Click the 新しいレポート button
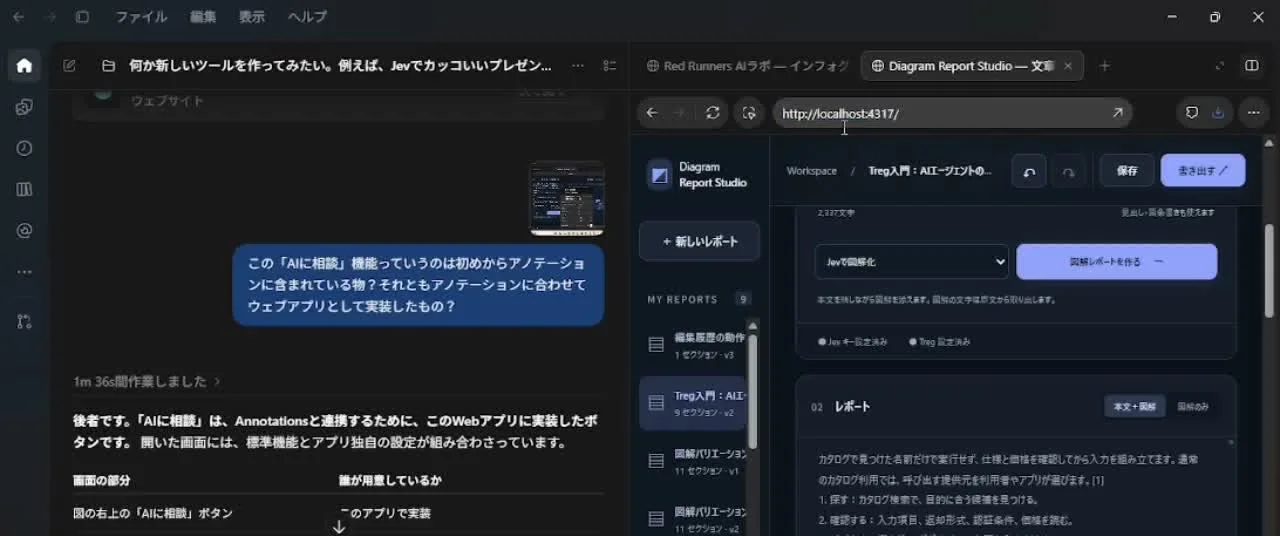The height and width of the screenshot is (536, 1280). pos(699,241)
